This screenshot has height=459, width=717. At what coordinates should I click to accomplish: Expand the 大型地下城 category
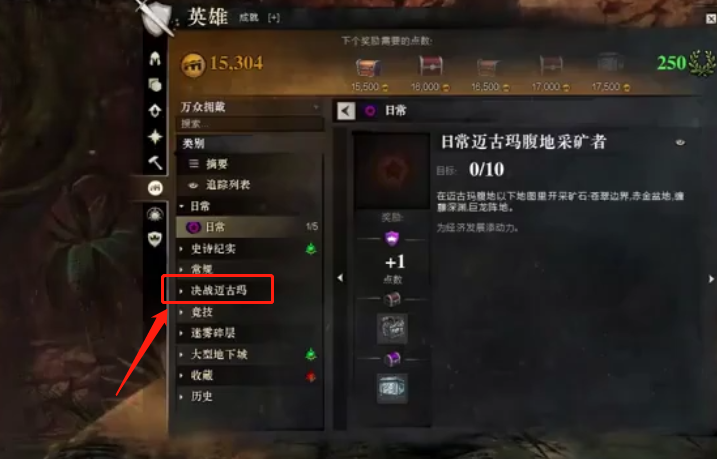249,354
